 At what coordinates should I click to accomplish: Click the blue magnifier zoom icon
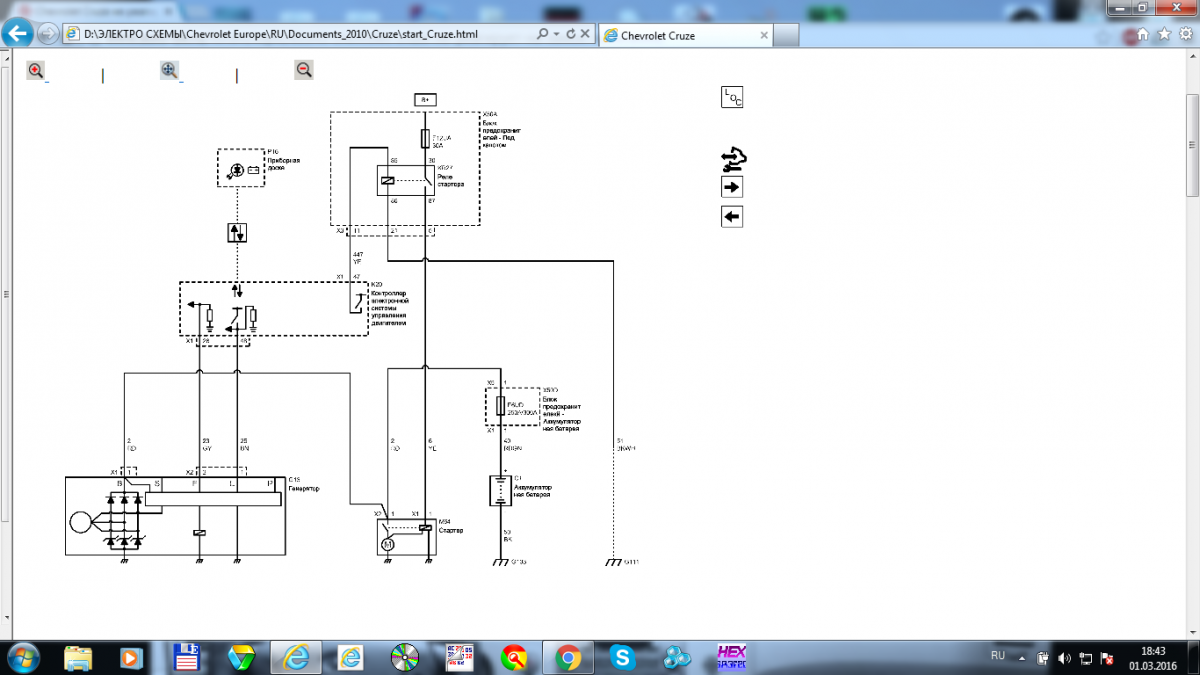(169, 70)
